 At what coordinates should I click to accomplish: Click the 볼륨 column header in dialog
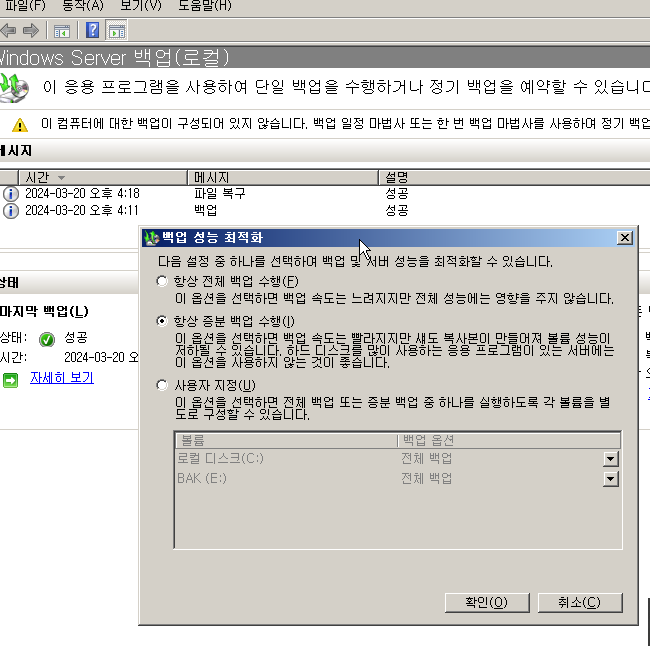click(x=286, y=440)
